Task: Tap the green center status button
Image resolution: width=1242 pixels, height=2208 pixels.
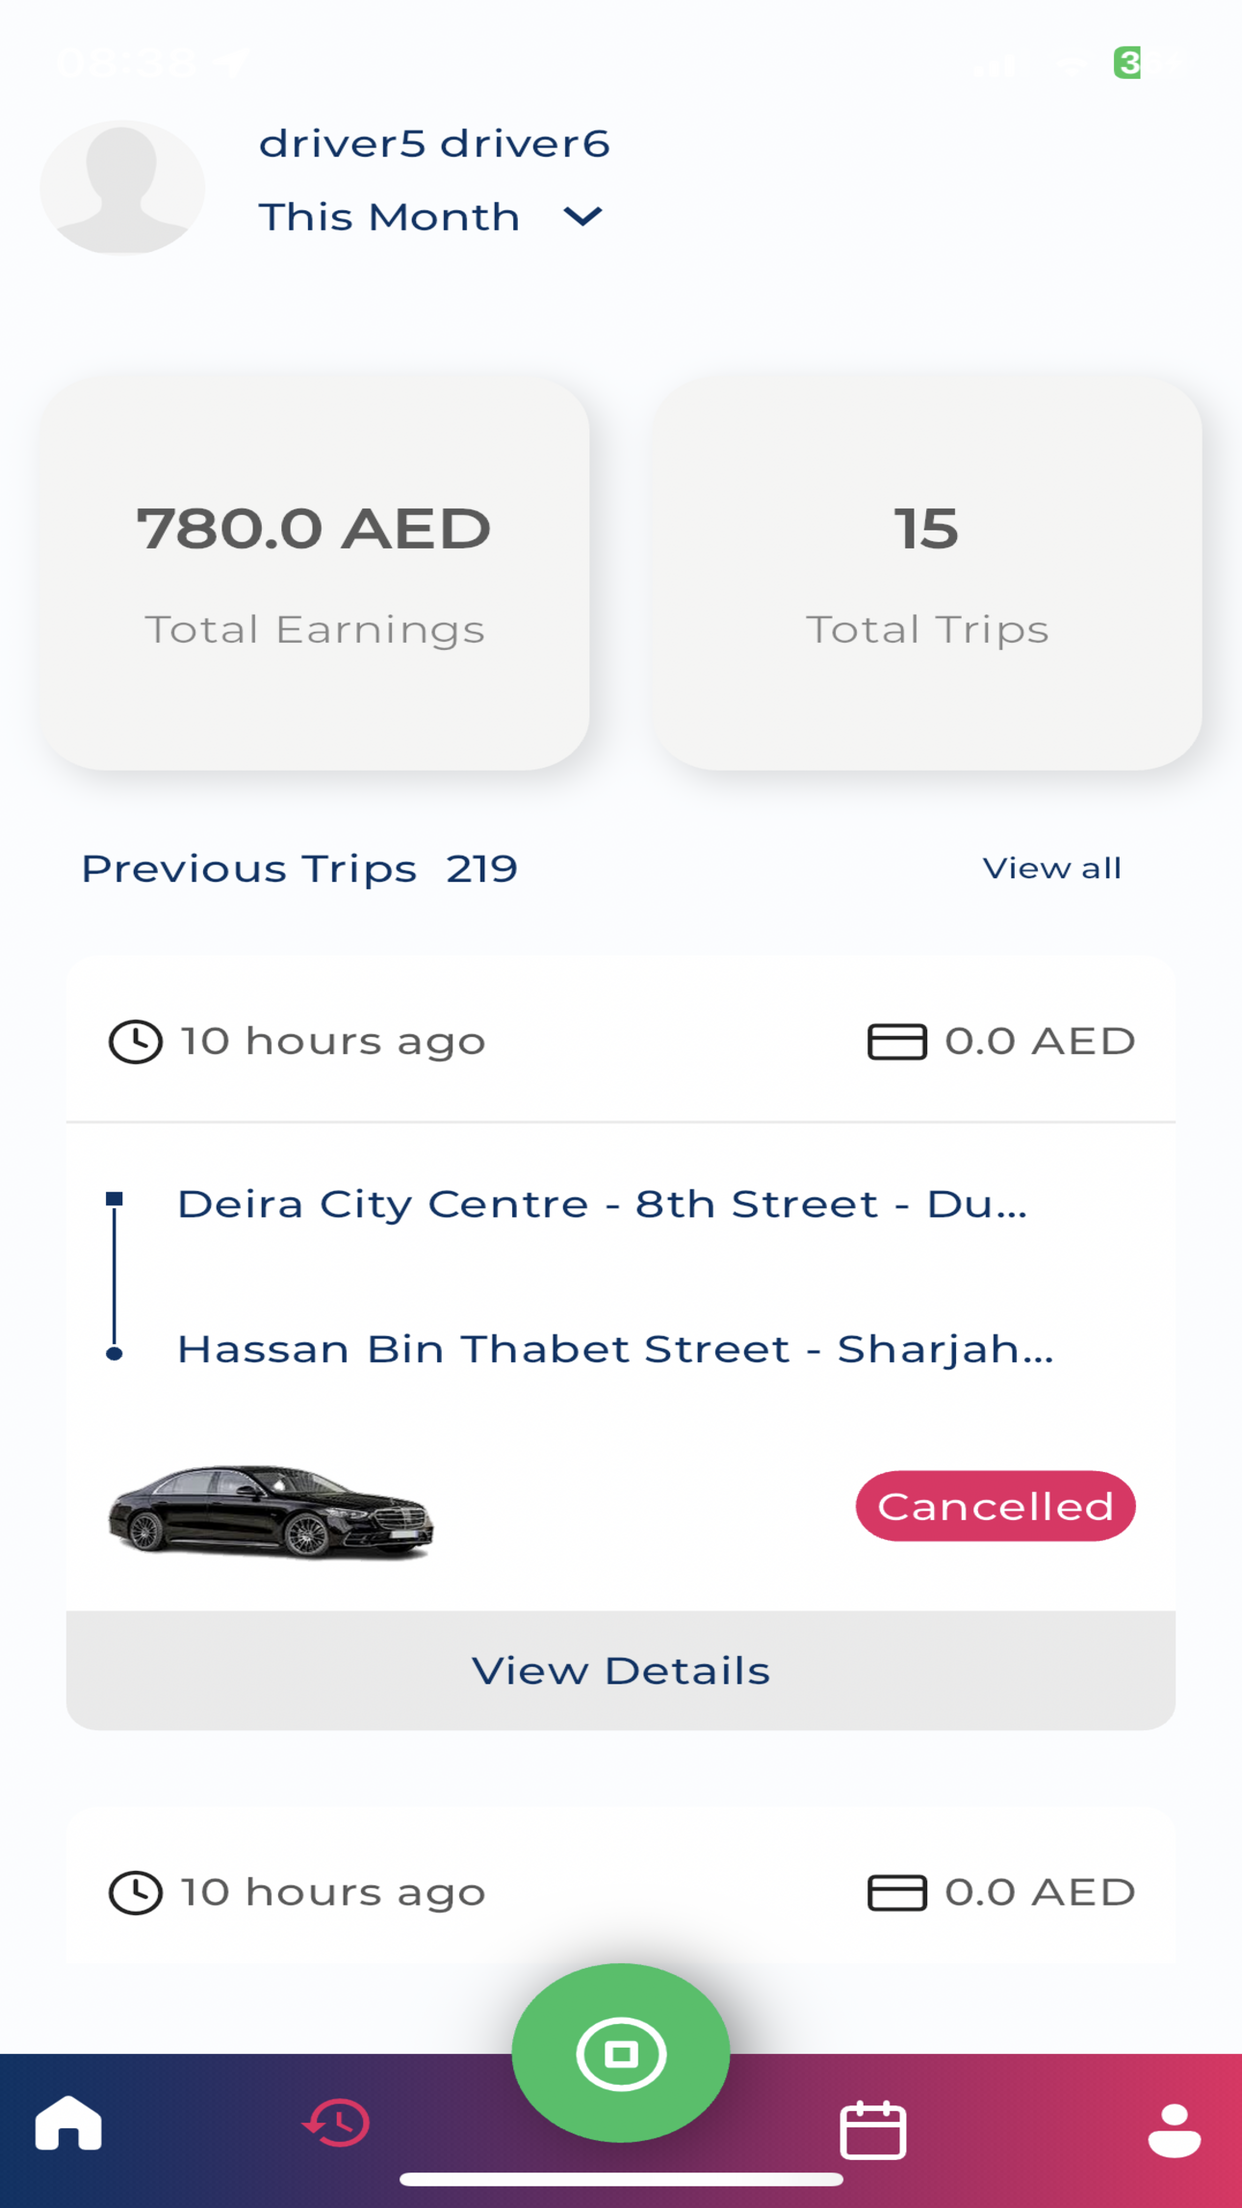Action: tap(621, 2053)
